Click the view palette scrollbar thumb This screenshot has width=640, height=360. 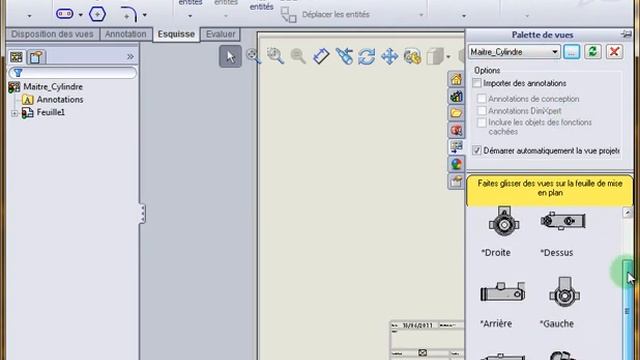(x=627, y=310)
